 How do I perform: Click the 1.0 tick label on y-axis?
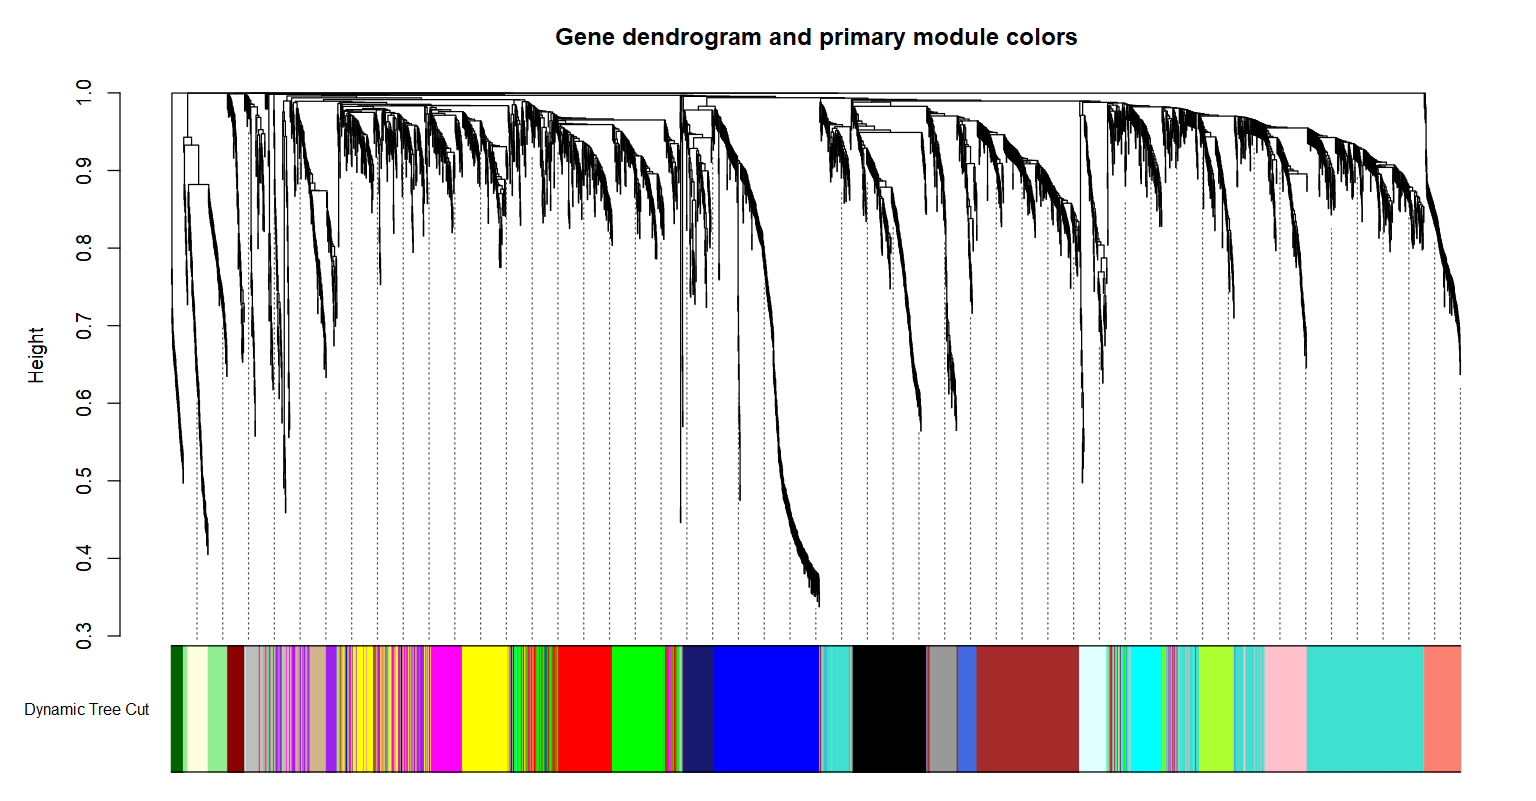(85, 94)
